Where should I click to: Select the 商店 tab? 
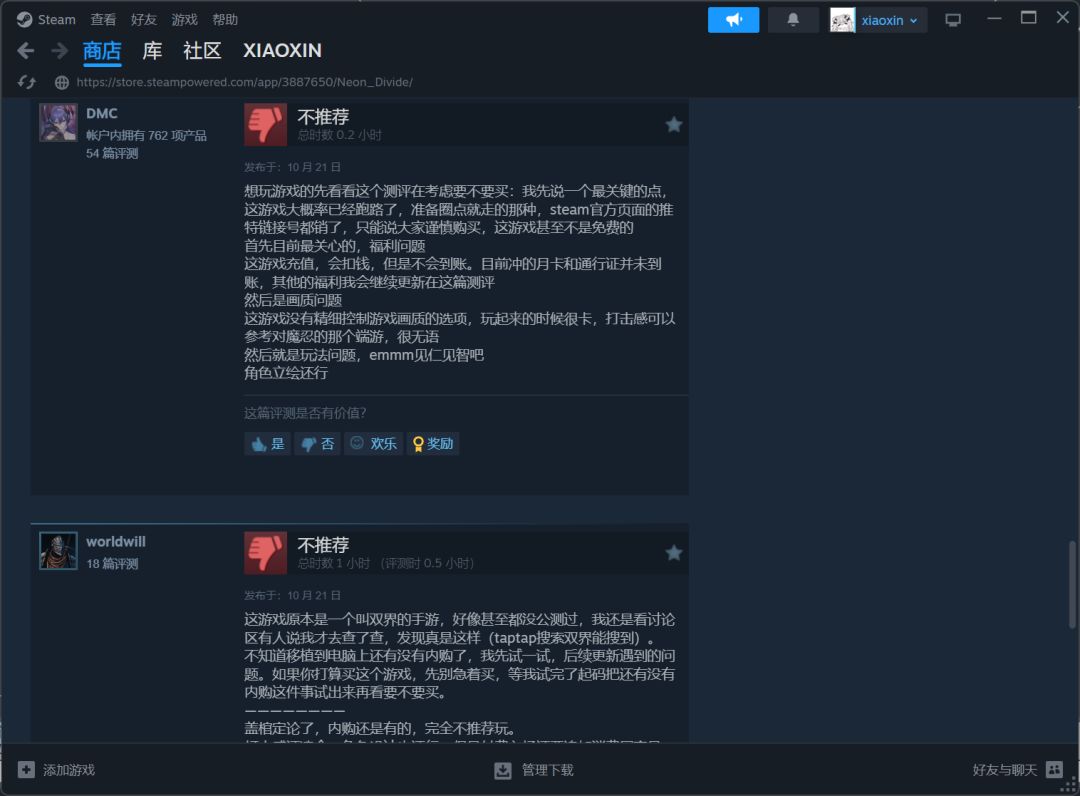(102, 51)
